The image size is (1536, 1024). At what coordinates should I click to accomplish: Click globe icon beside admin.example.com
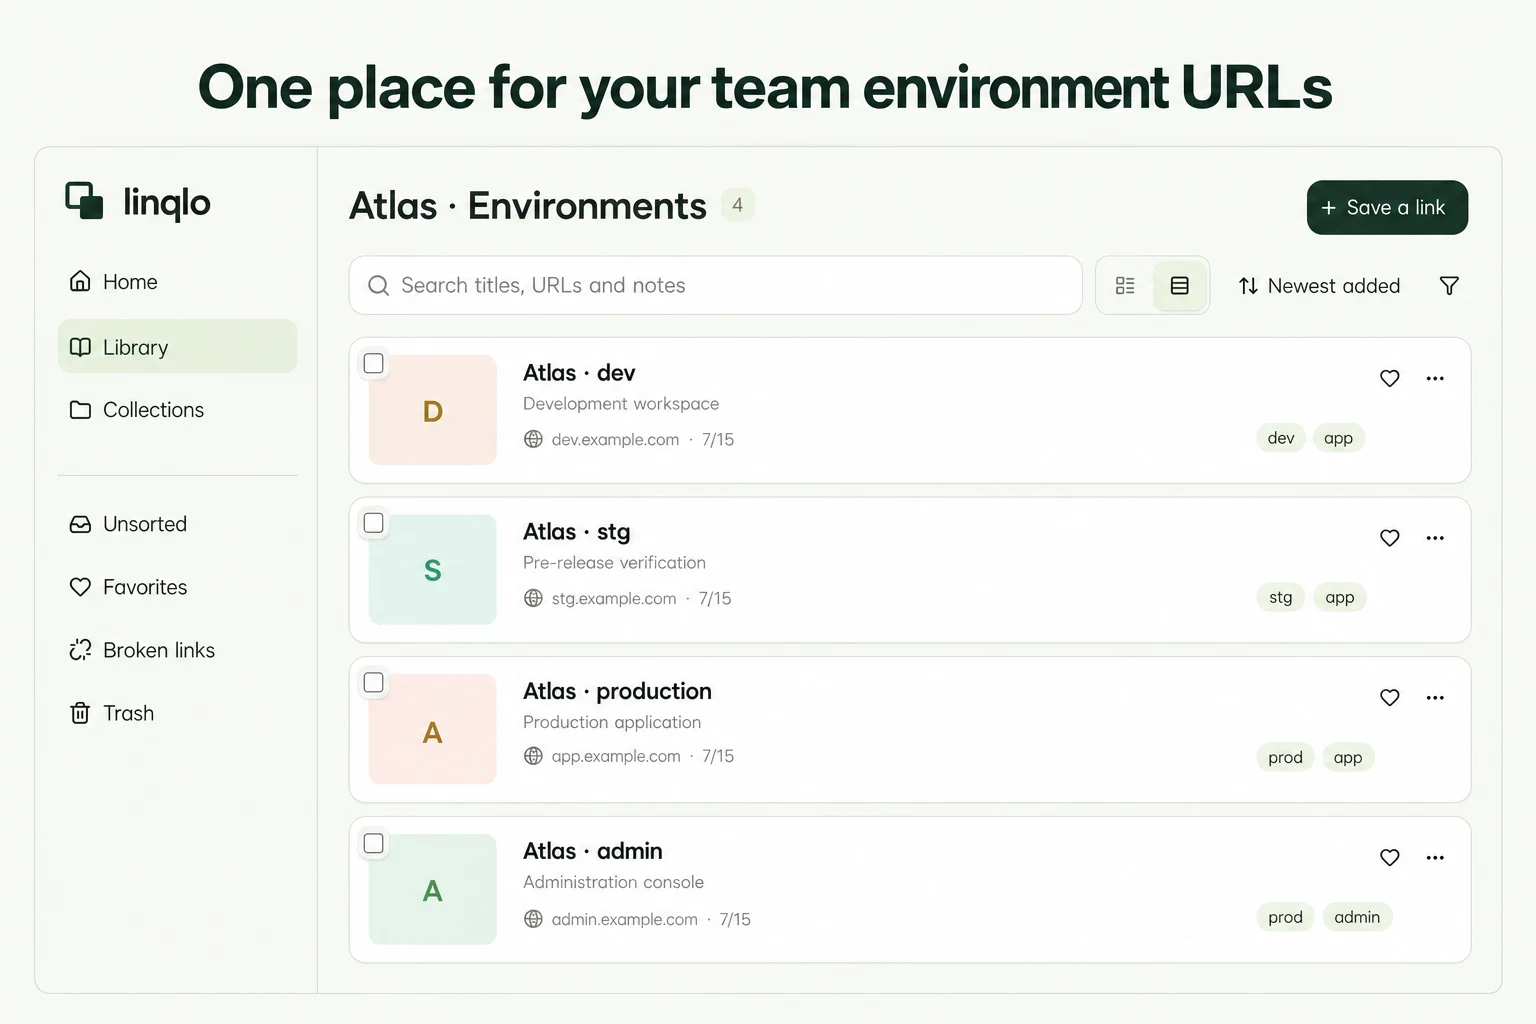pos(534,919)
